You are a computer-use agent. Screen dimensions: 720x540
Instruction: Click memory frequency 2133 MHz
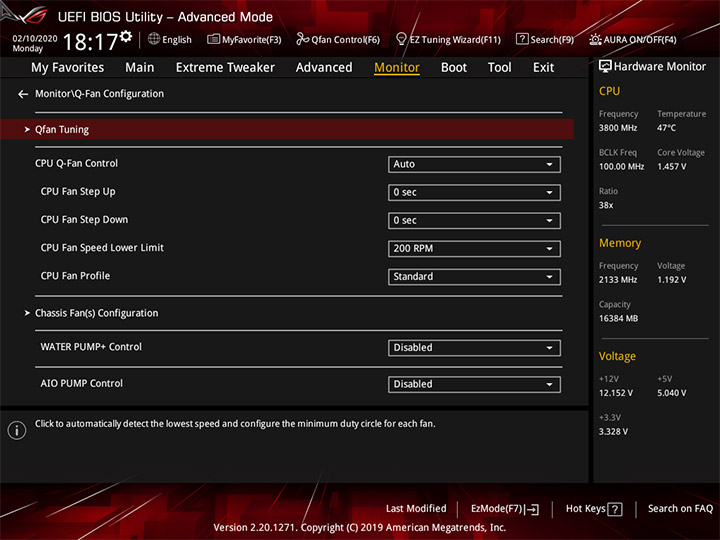click(618, 280)
